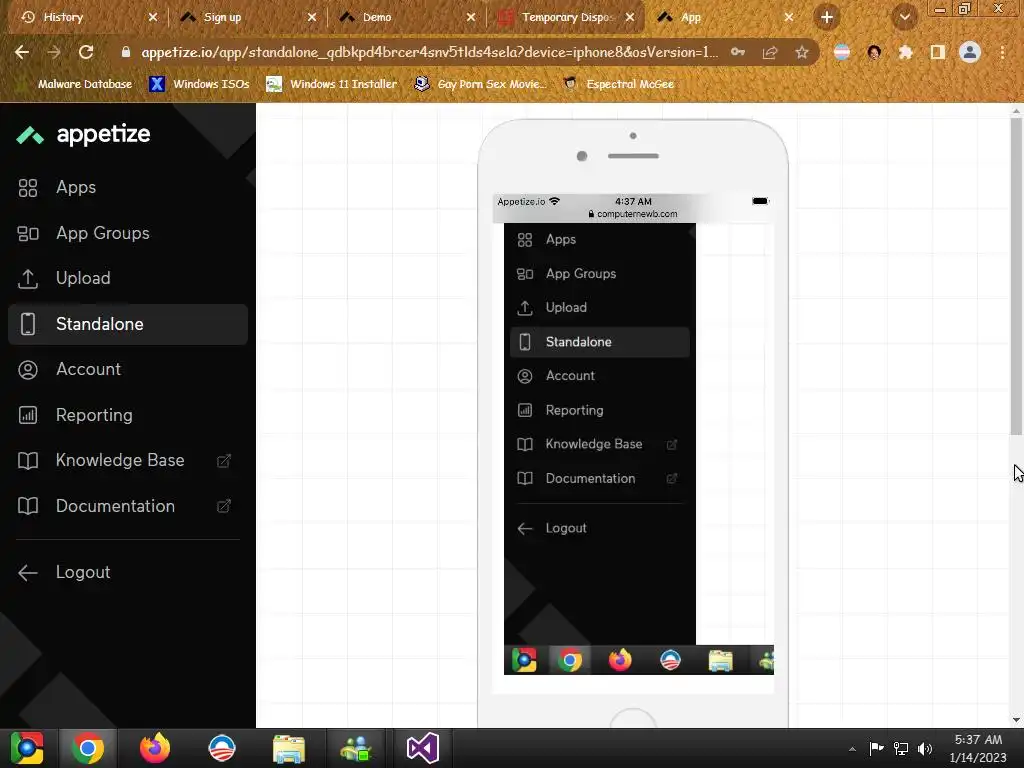Viewport: 1024px width, 768px height.
Task: Open a new browser tab
Action: (x=827, y=18)
